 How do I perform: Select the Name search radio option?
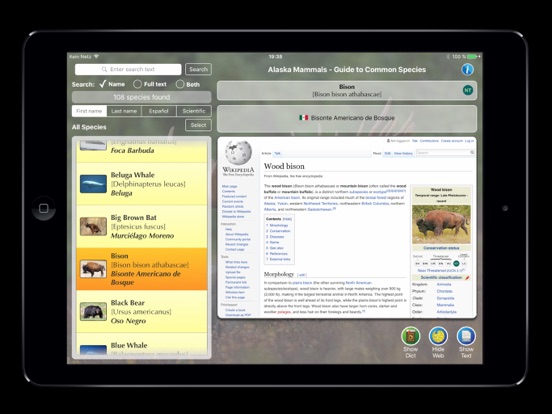112,84
